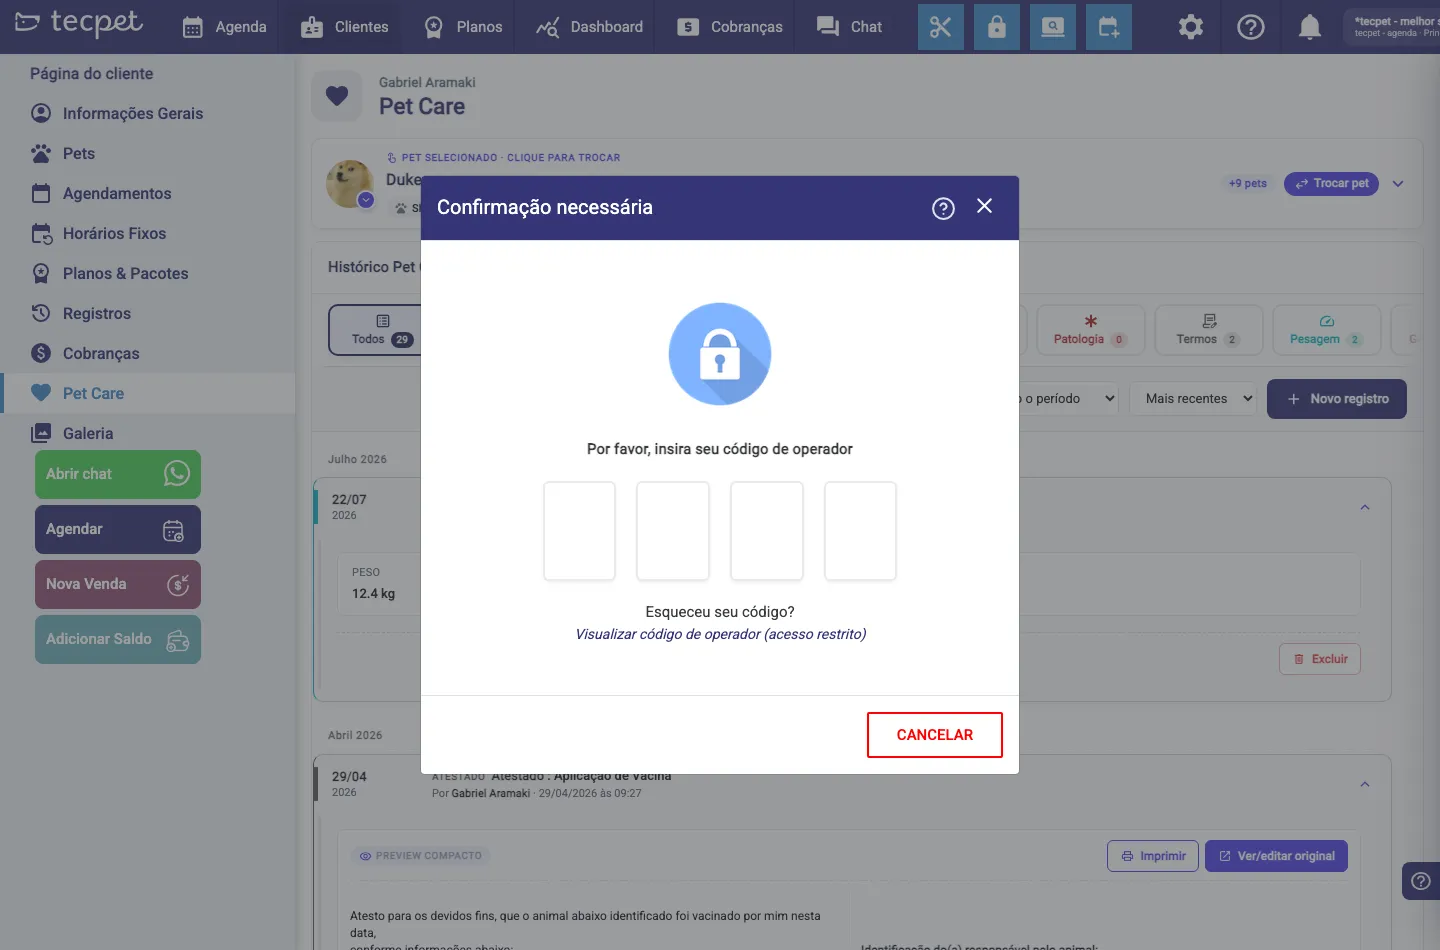Click the Novo registro button
The width and height of the screenshot is (1440, 950).
[x=1337, y=399]
